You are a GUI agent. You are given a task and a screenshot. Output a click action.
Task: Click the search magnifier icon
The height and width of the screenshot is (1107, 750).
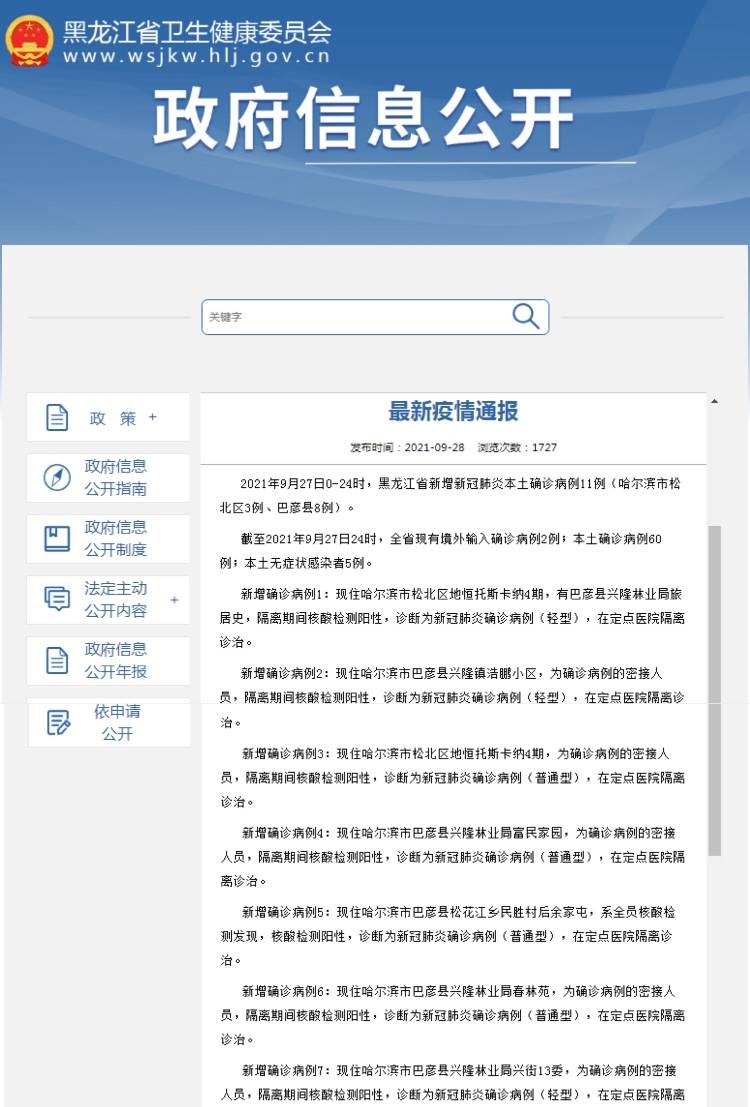pyautogui.click(x=525, y=316)
